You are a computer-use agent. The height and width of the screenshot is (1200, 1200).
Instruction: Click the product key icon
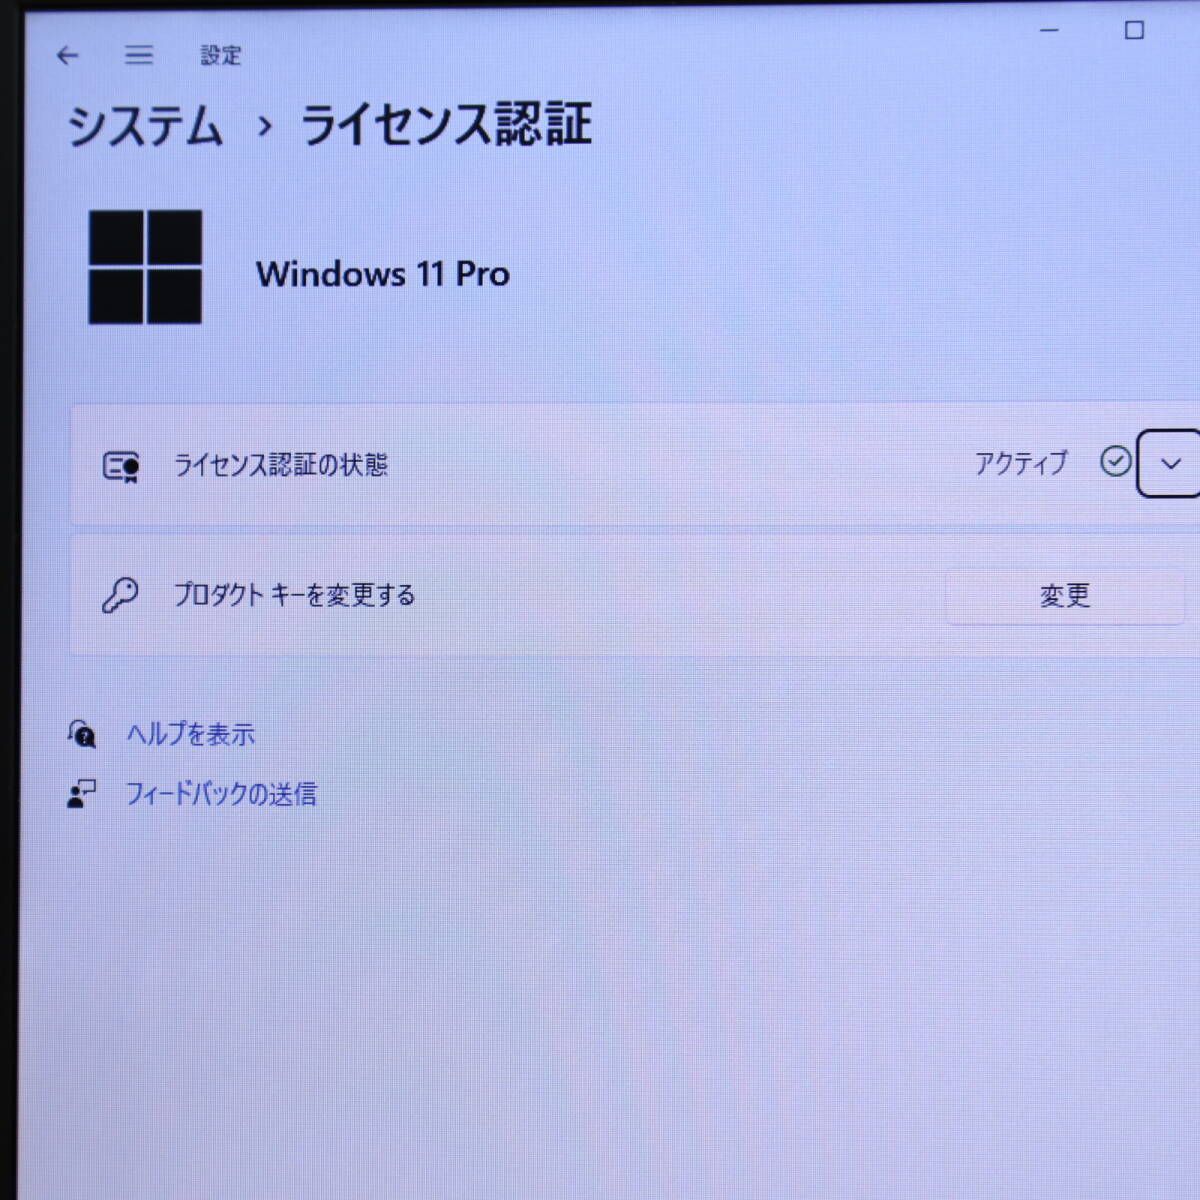120,595
